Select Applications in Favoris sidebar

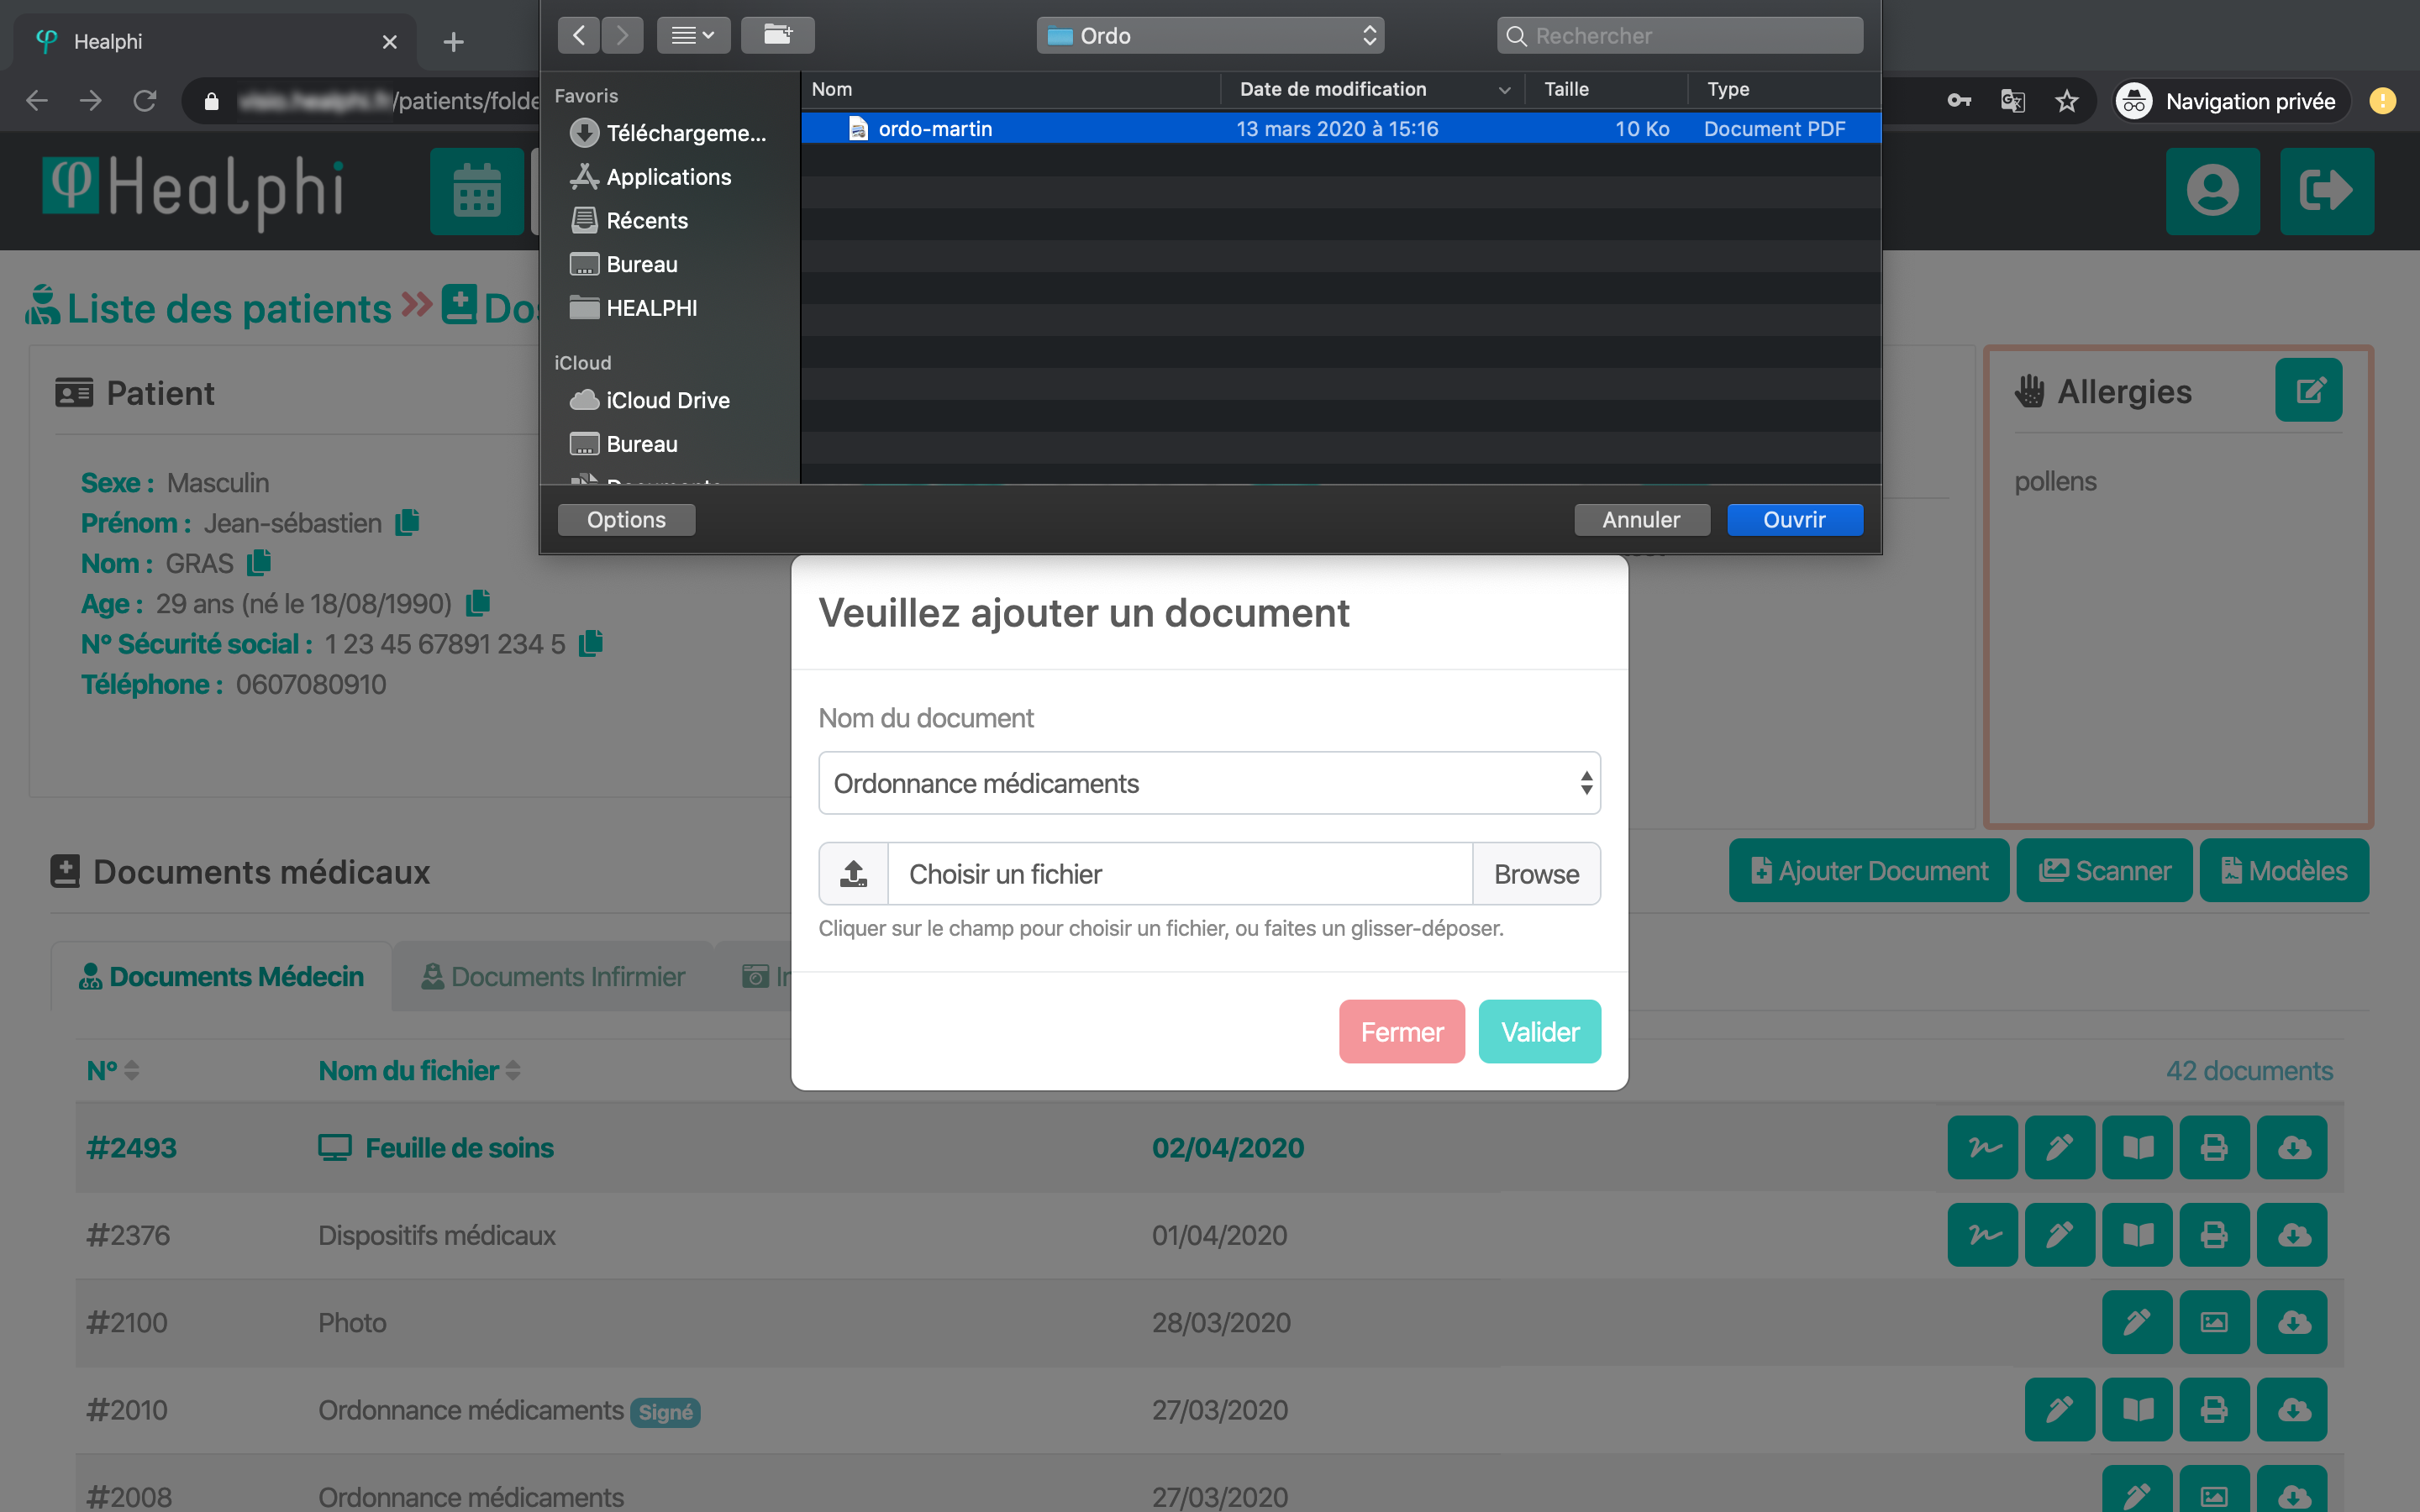point(650,177)
